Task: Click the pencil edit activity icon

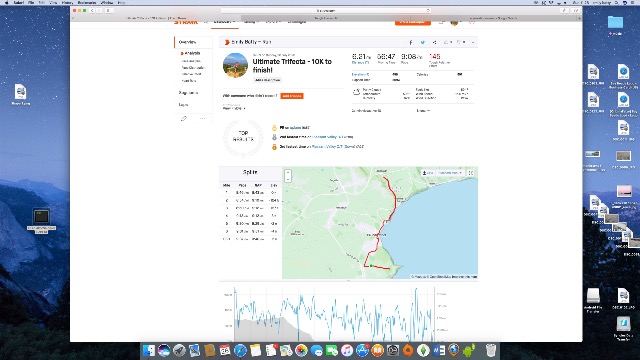Action: pyautogui.click(x=184, y=118)
